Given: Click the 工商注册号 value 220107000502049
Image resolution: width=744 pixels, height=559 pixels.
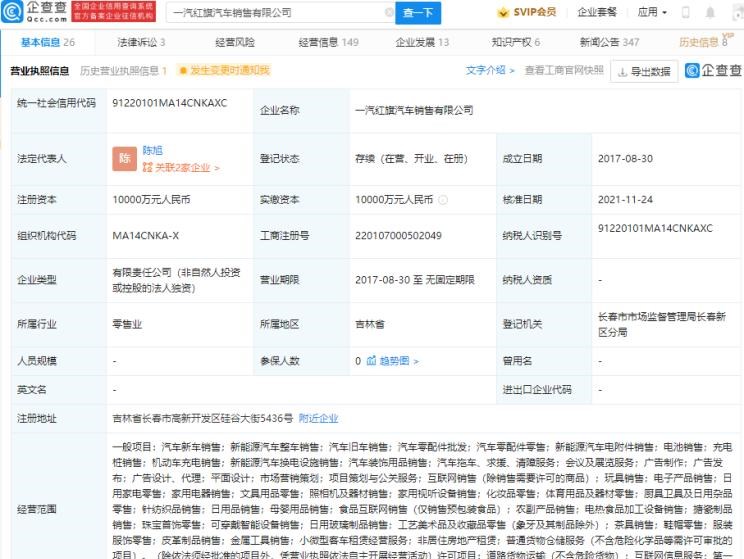Looking at the screenshot, I should pyautogui.click(x=398, y=235).
